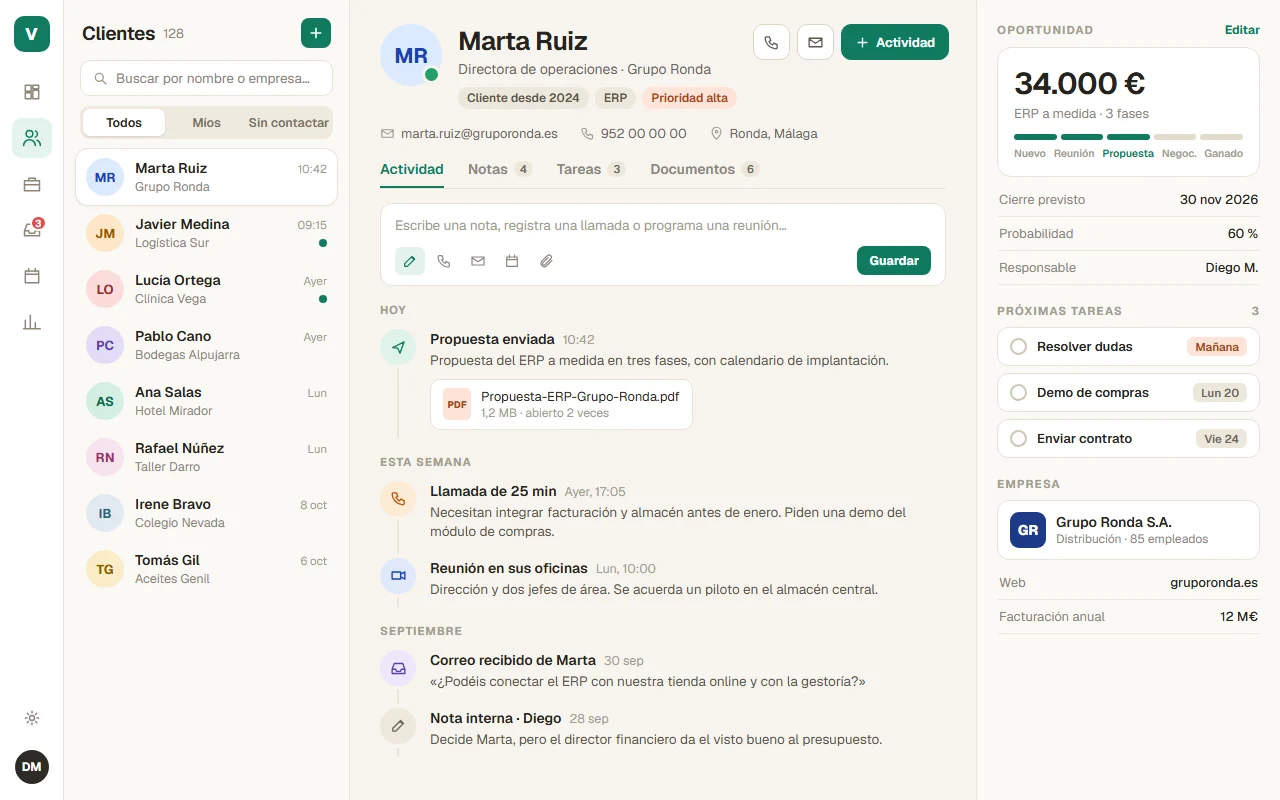Open the Clients people icon in sidebar
Viewport: 1280px width, 800px height.
pos(32,138)
